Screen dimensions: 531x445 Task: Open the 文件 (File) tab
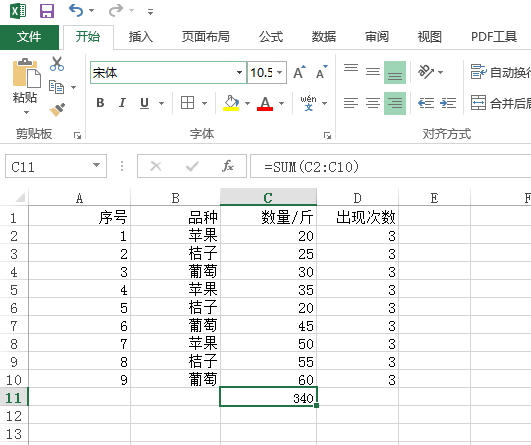(29, 37)
